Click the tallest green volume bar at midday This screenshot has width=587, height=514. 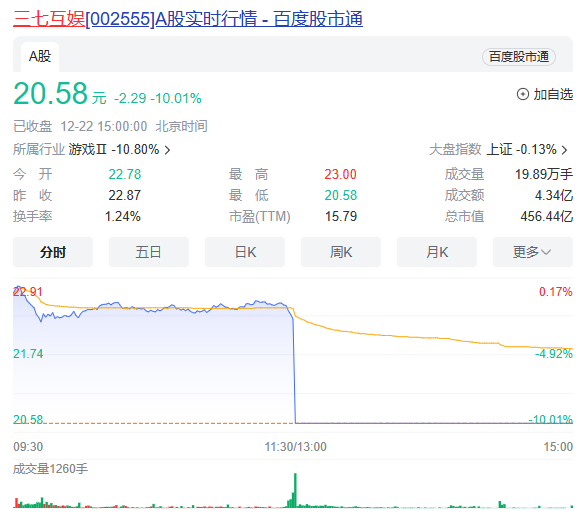pos(295,490)
